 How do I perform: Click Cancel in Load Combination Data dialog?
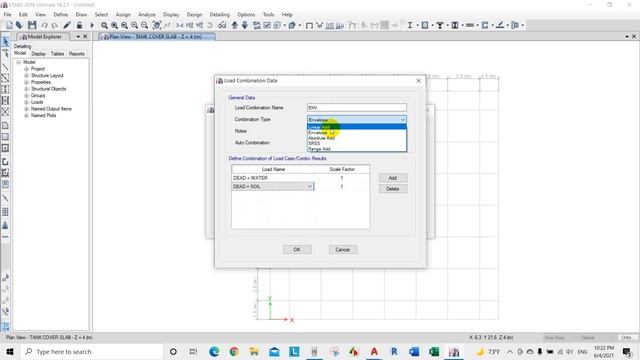[342, 249]
